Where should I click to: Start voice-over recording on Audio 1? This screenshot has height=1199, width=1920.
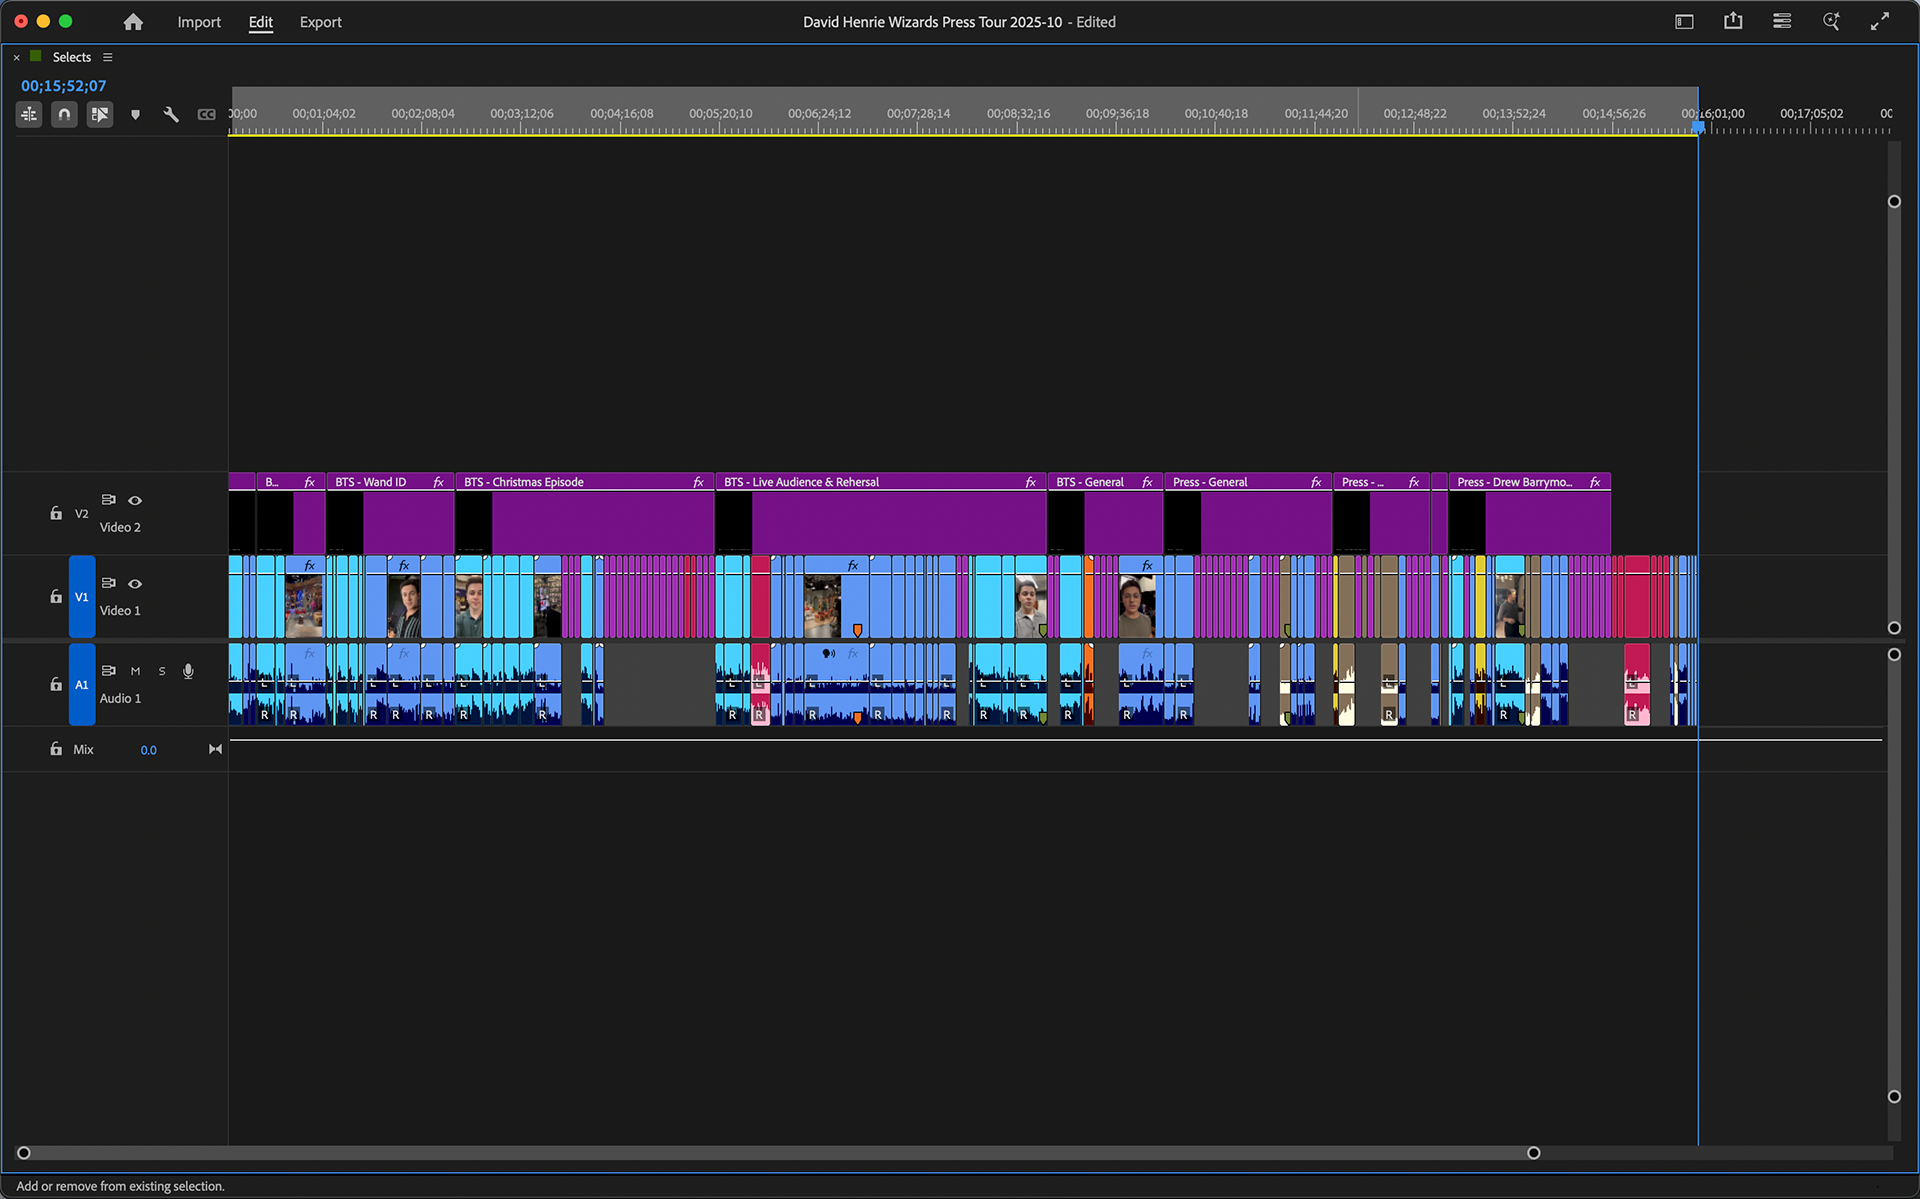pyautogui.click(x=188, y=671)
